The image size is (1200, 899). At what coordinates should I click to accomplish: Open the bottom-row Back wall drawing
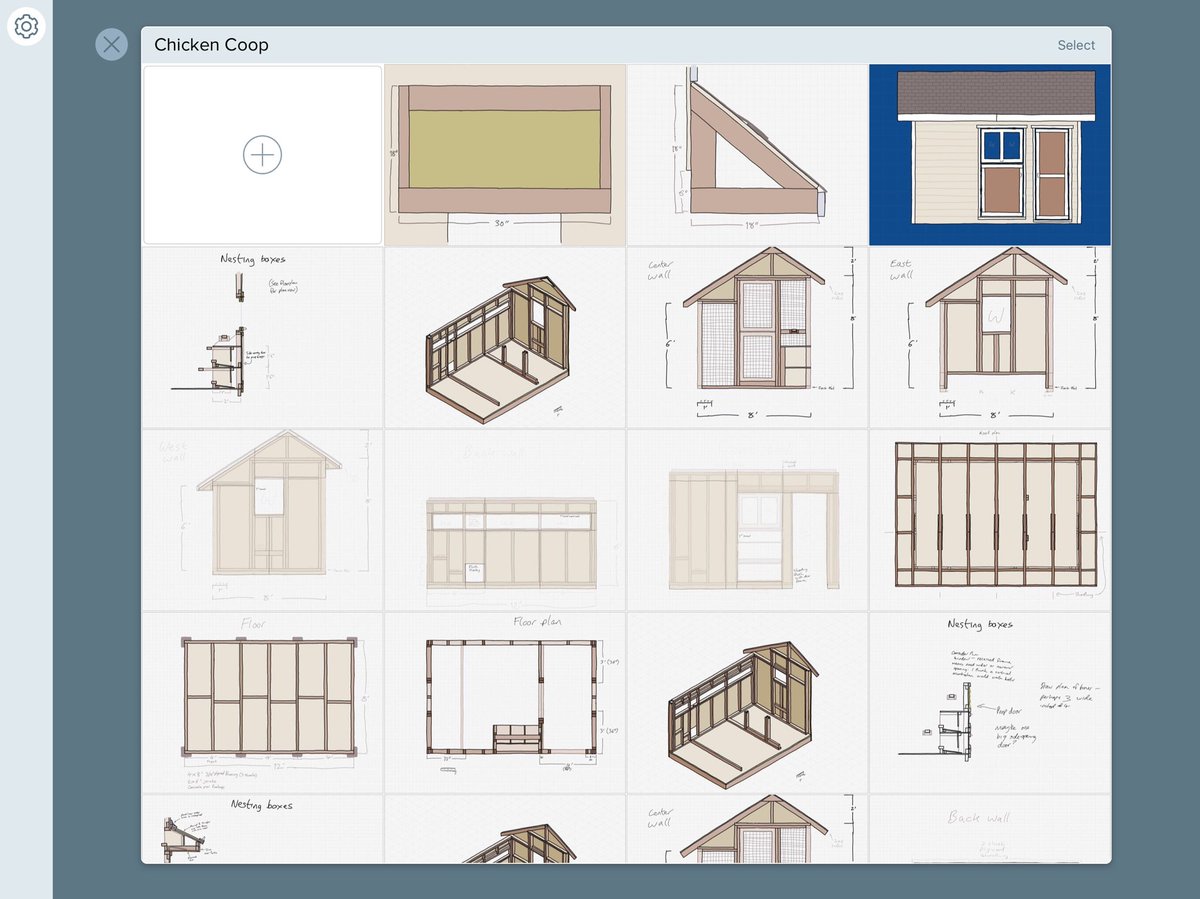pyautogui.click(x=990, y=829)
